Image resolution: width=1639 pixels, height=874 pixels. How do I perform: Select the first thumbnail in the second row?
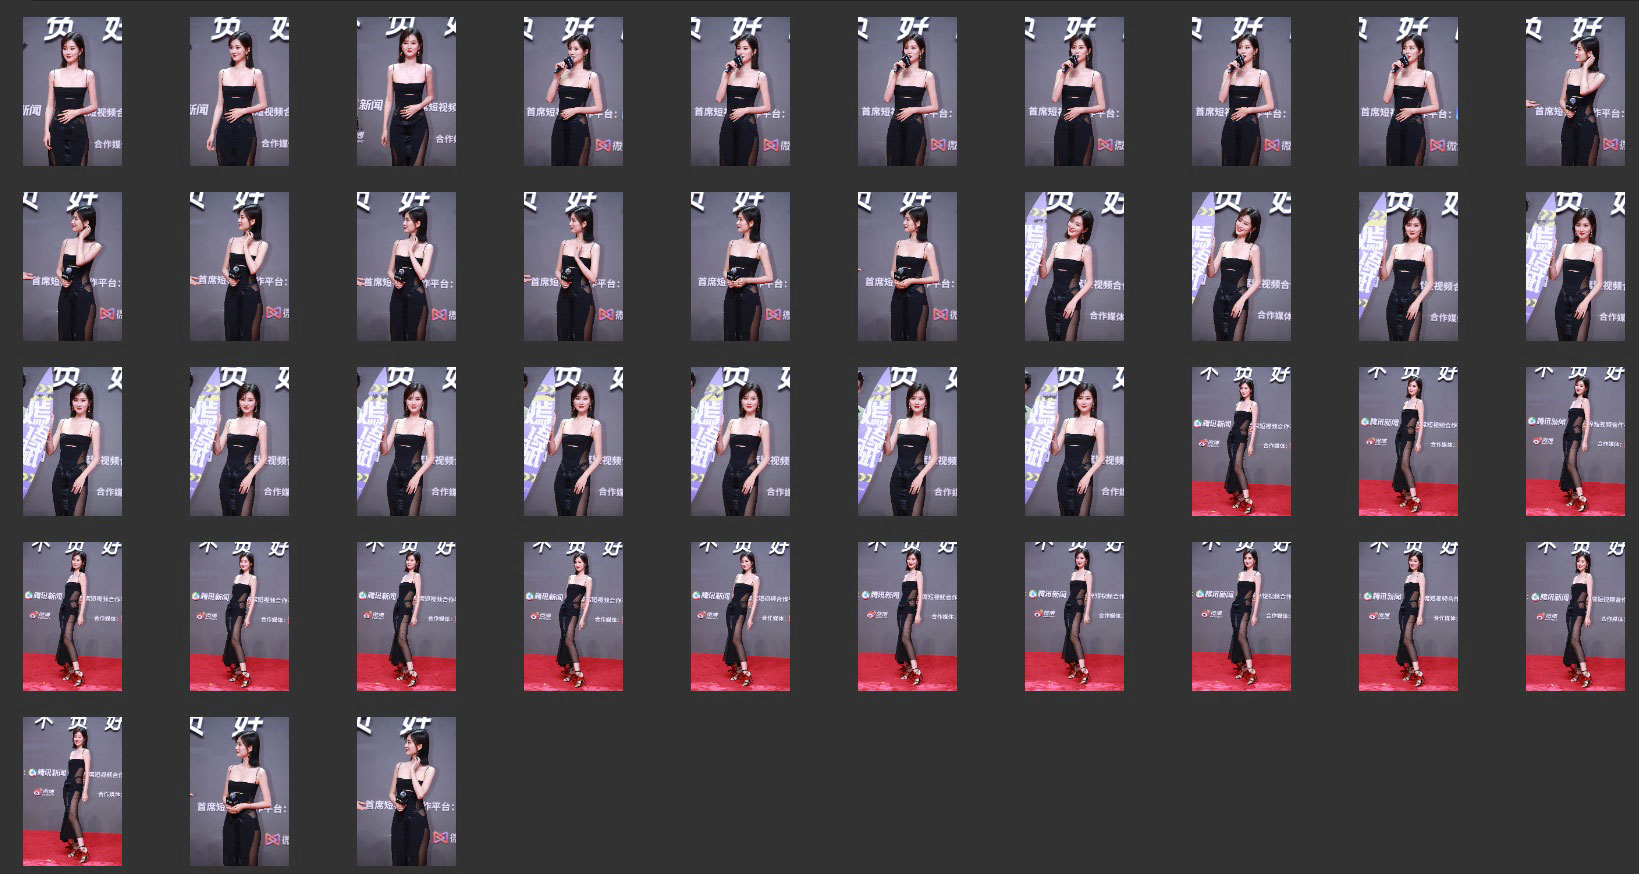coord(72,266)
